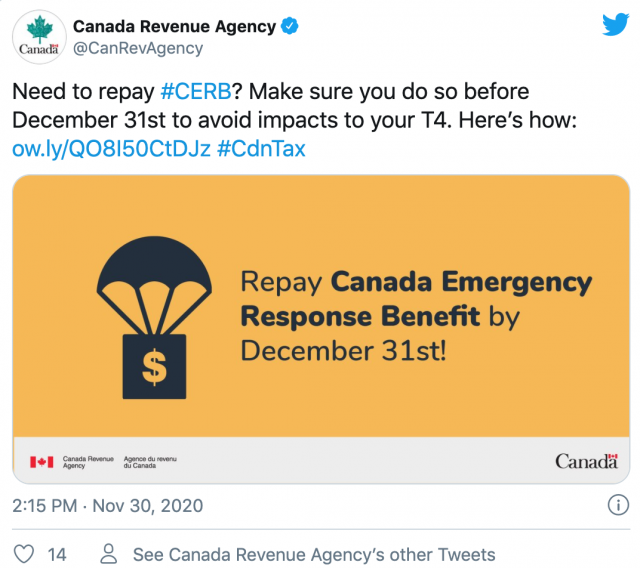Open the #CERB hashtag
Screen dimensions: 640x568
[196, 91]
